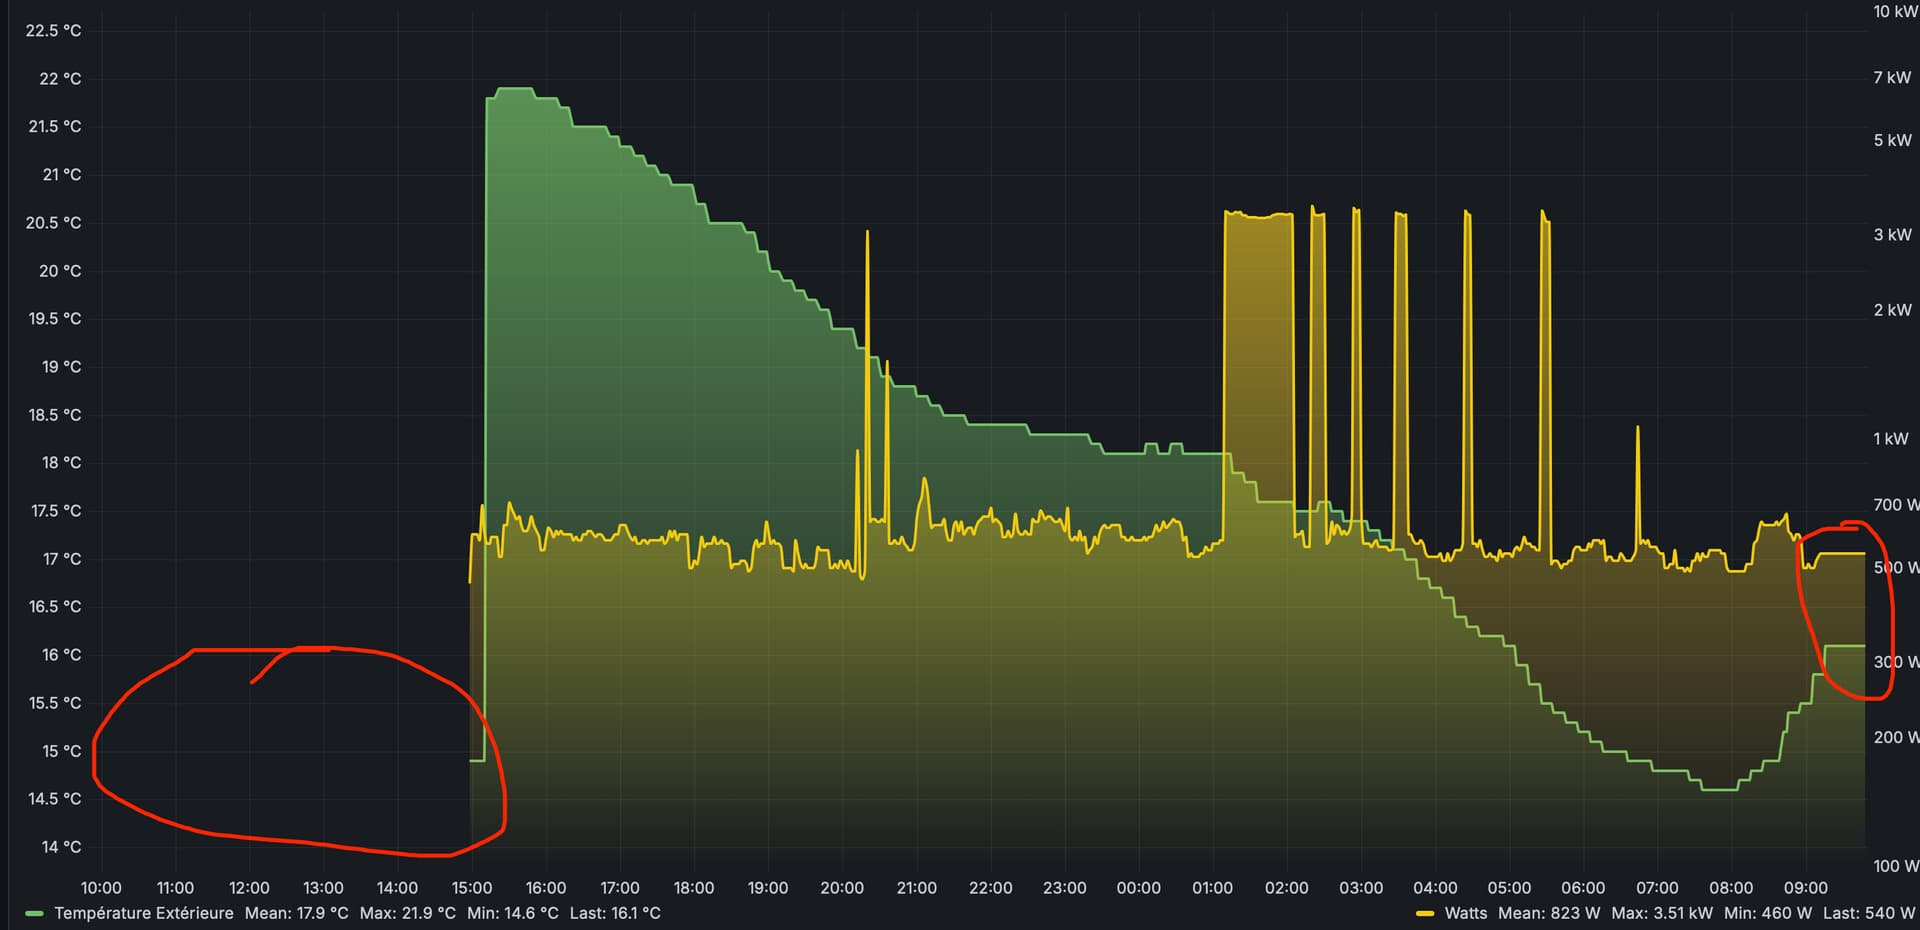
Task: Click the 21.5 °C left axis label
Action: (55, 127)
